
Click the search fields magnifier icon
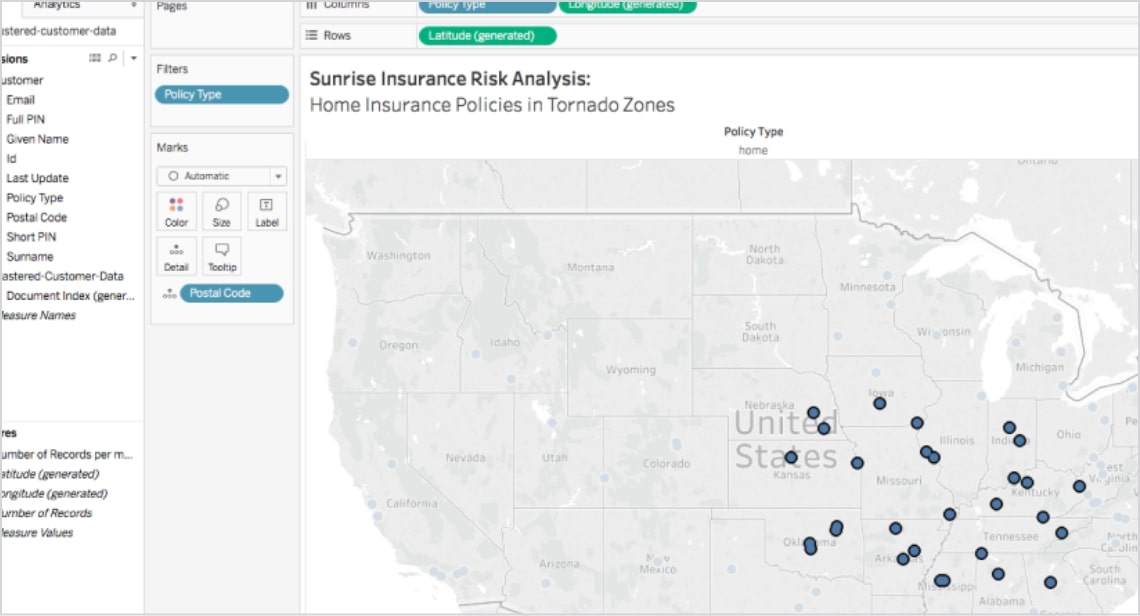click(x=112, y=59)
